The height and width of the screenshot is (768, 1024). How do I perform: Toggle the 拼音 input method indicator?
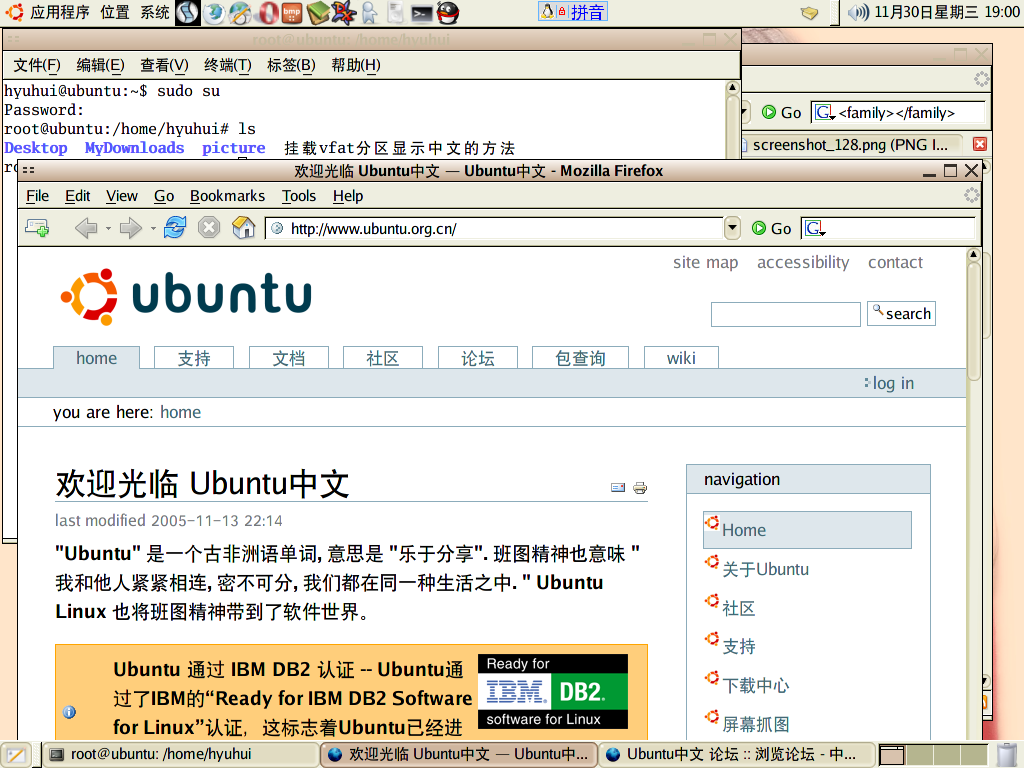pos(573,12)
